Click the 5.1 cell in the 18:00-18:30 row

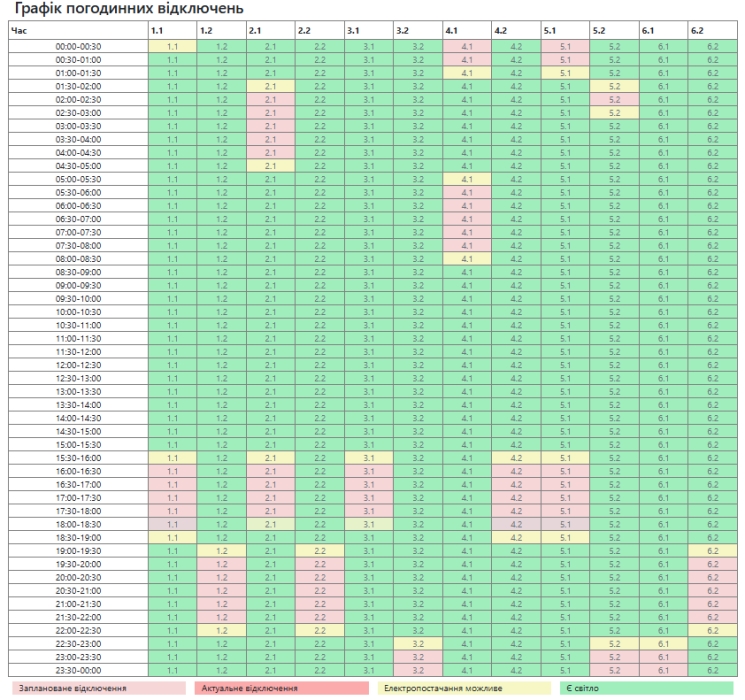[565, 523]
